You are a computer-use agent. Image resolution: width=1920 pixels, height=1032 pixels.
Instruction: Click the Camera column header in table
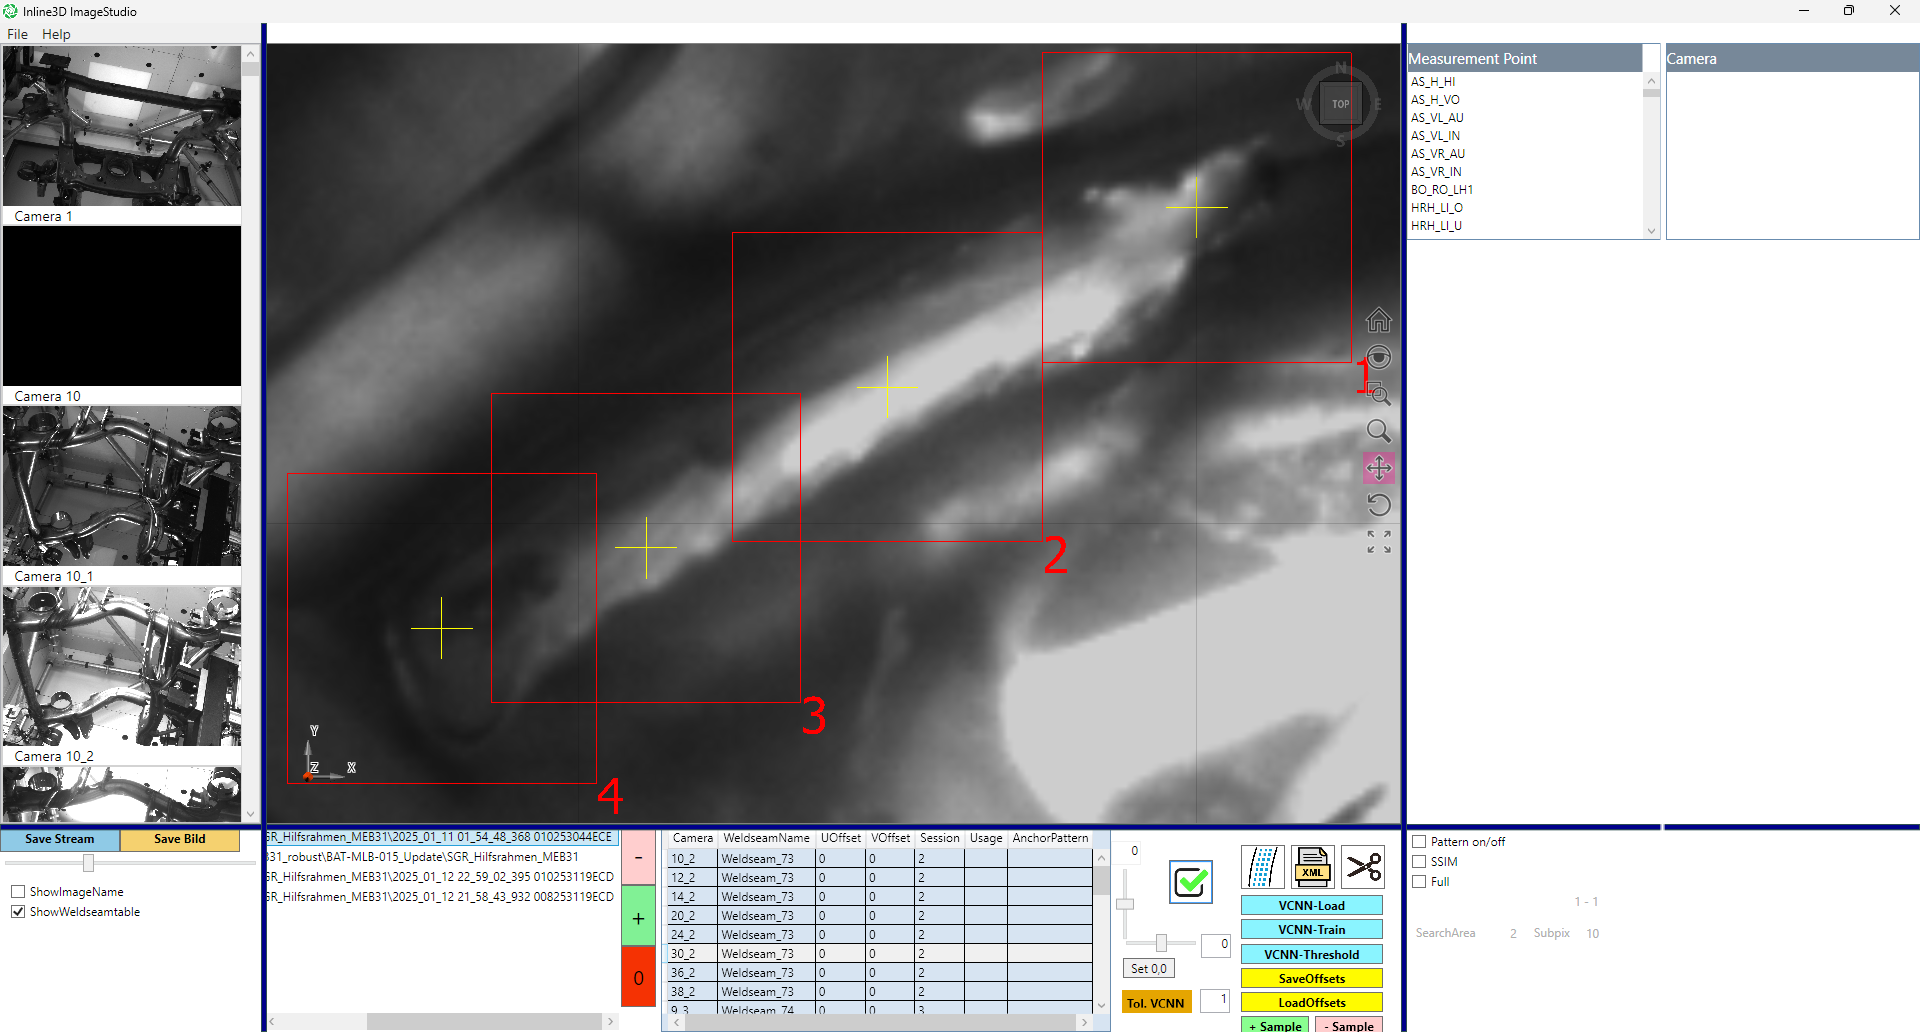(692, 838)
